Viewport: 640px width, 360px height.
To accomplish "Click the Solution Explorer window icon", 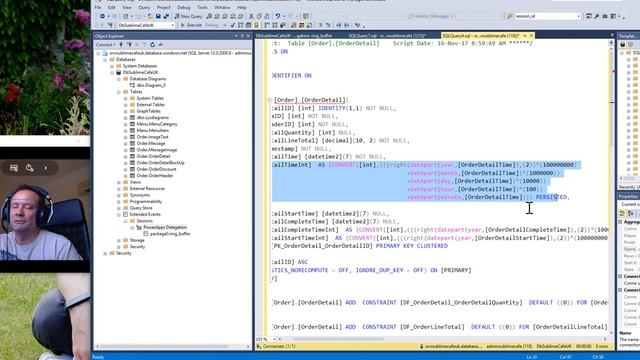I will [589, 16].
